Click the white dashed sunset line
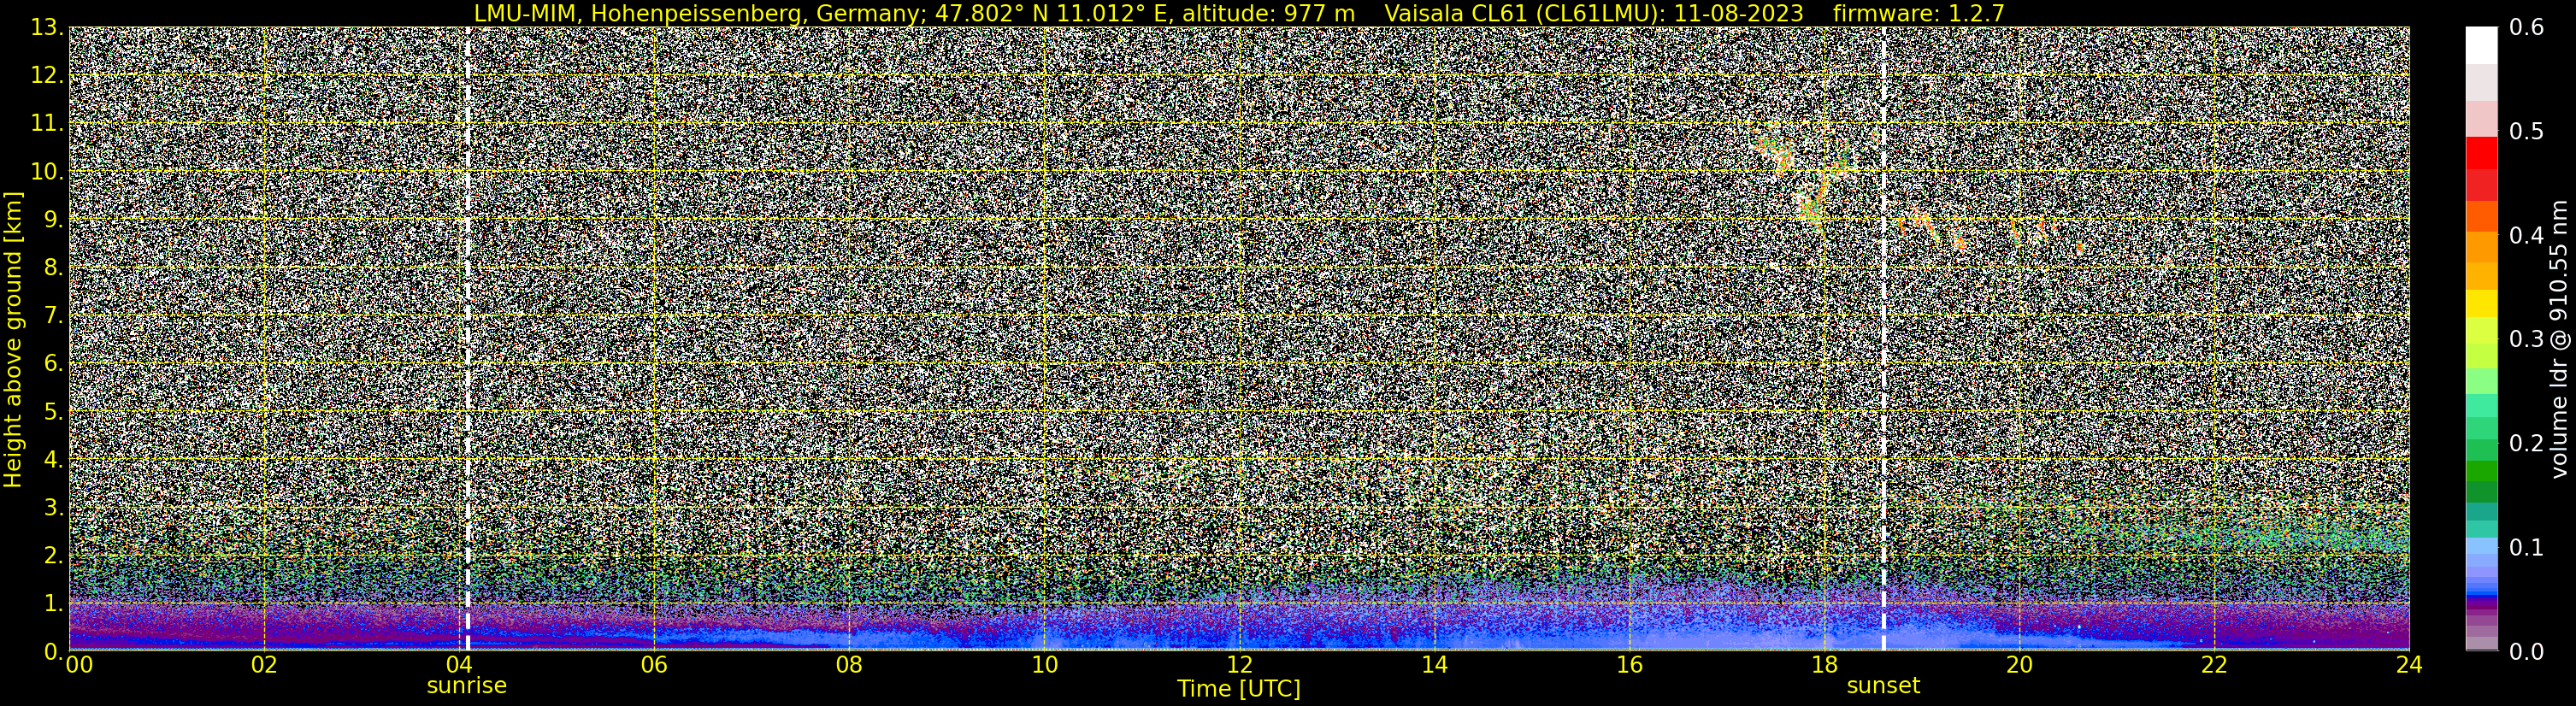This screenshot has height=706, width=2576. (x=1884, y=338)
